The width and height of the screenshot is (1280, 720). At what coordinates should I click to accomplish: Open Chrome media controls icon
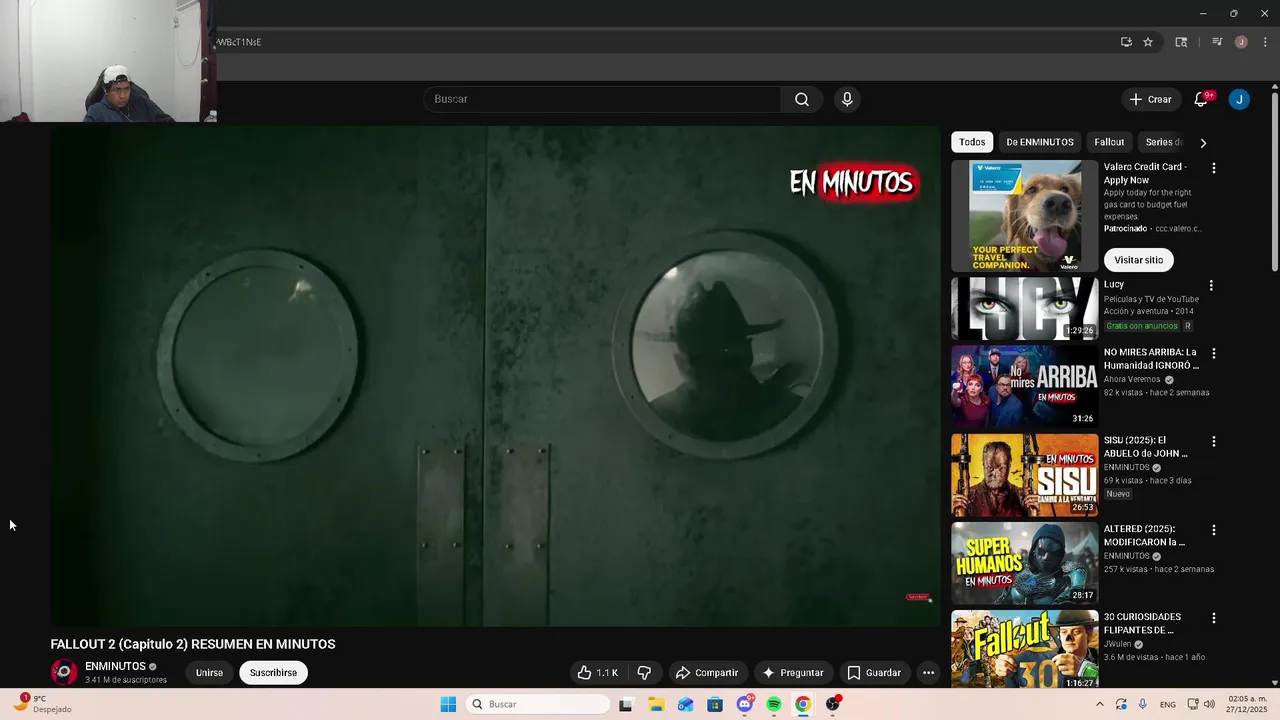click(1217, 42)
